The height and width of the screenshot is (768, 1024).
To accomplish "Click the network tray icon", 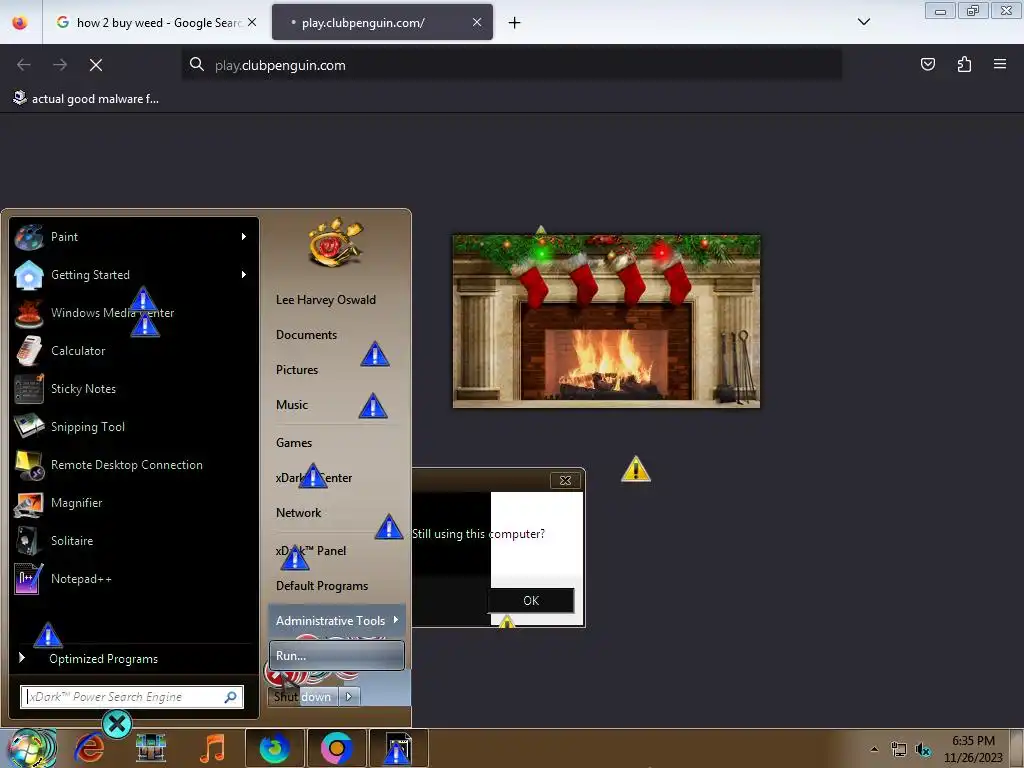I will (x=899, y=749).
